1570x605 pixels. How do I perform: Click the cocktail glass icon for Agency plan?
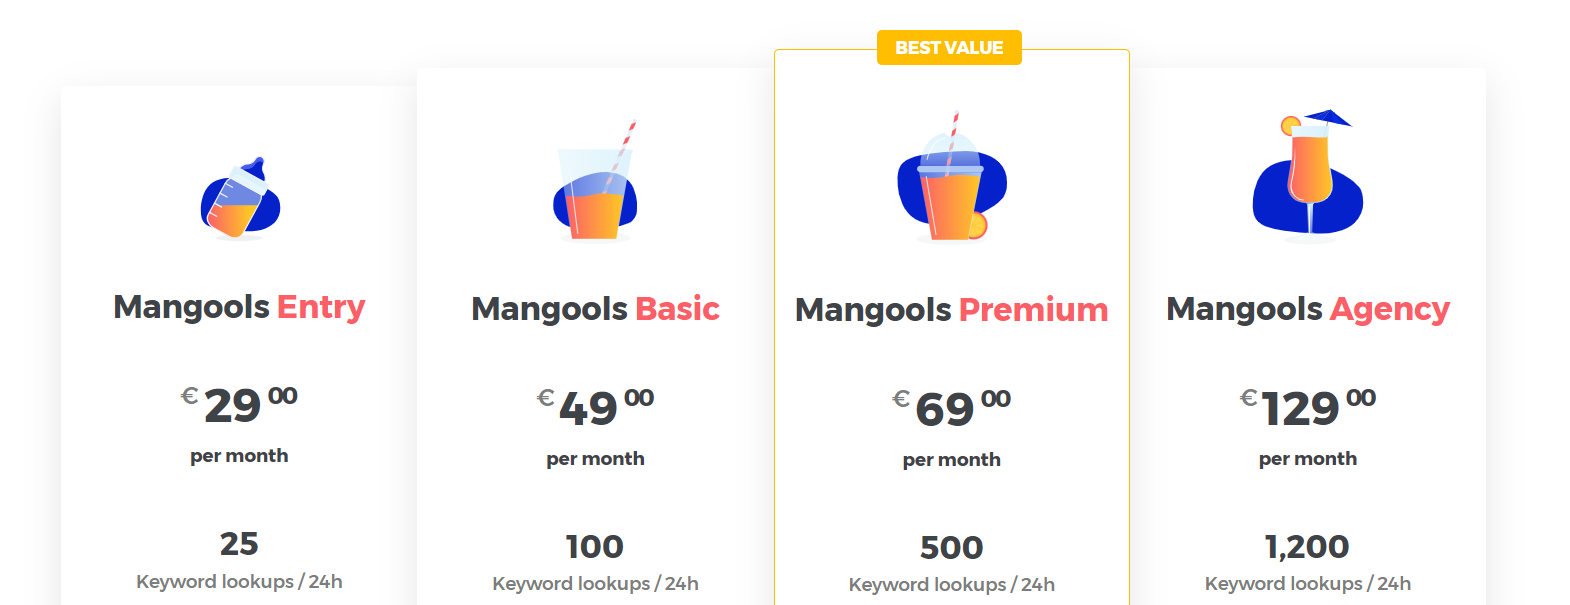click(1308, 176)
